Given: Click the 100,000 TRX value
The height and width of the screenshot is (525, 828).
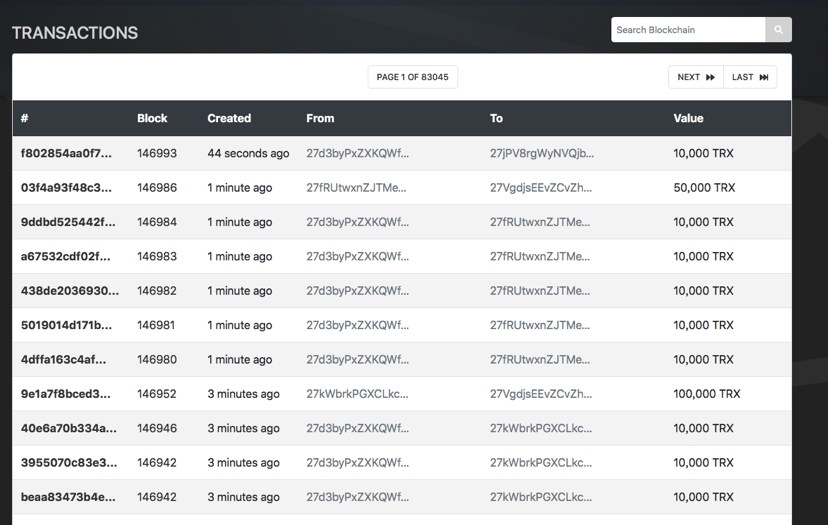Looking at the screenshot, I should pos(707,393).
